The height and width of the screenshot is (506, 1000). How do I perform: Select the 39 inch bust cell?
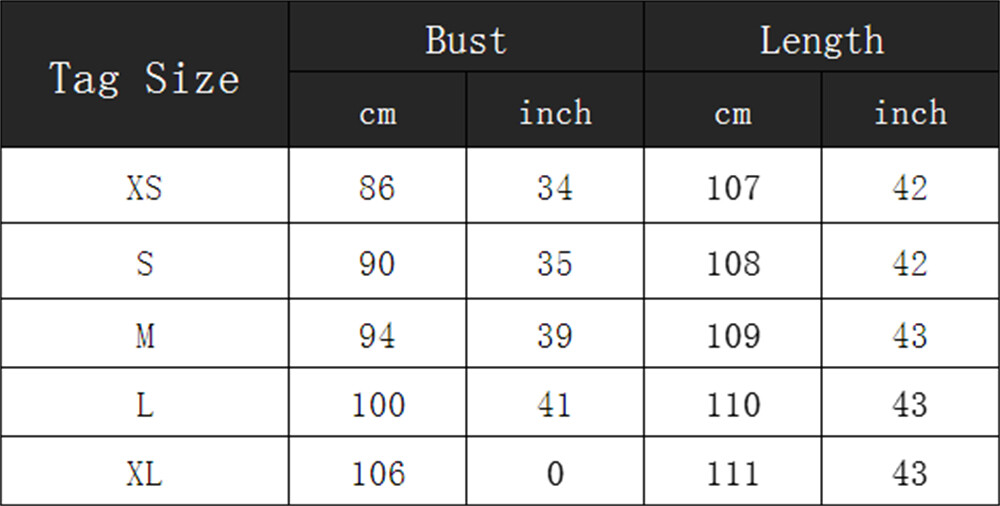[x=555, y=335]
